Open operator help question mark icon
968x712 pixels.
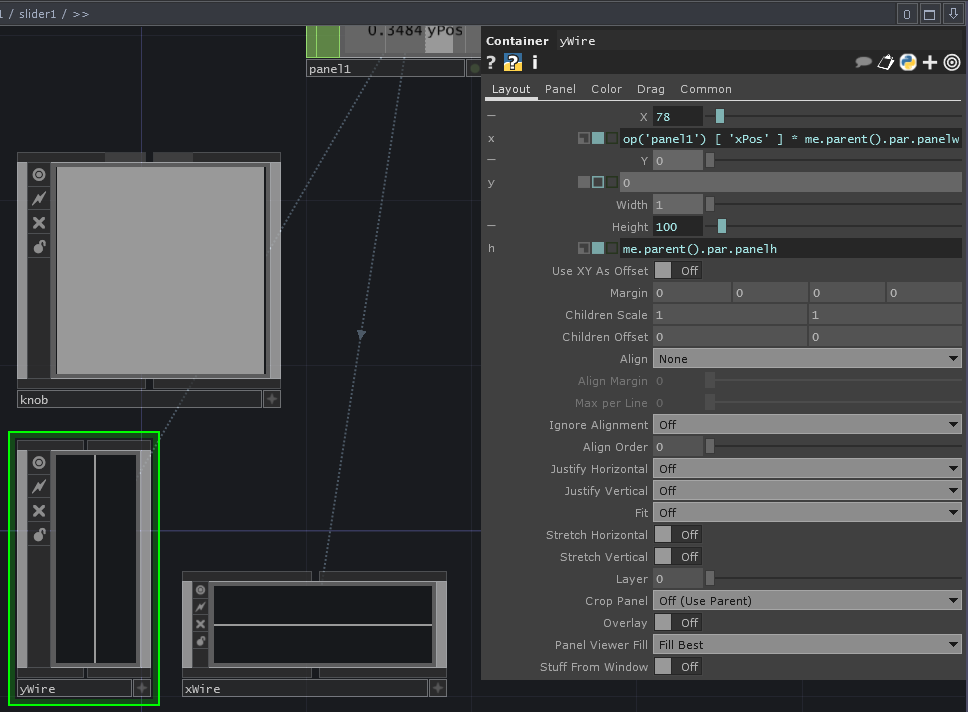[491, 63]
